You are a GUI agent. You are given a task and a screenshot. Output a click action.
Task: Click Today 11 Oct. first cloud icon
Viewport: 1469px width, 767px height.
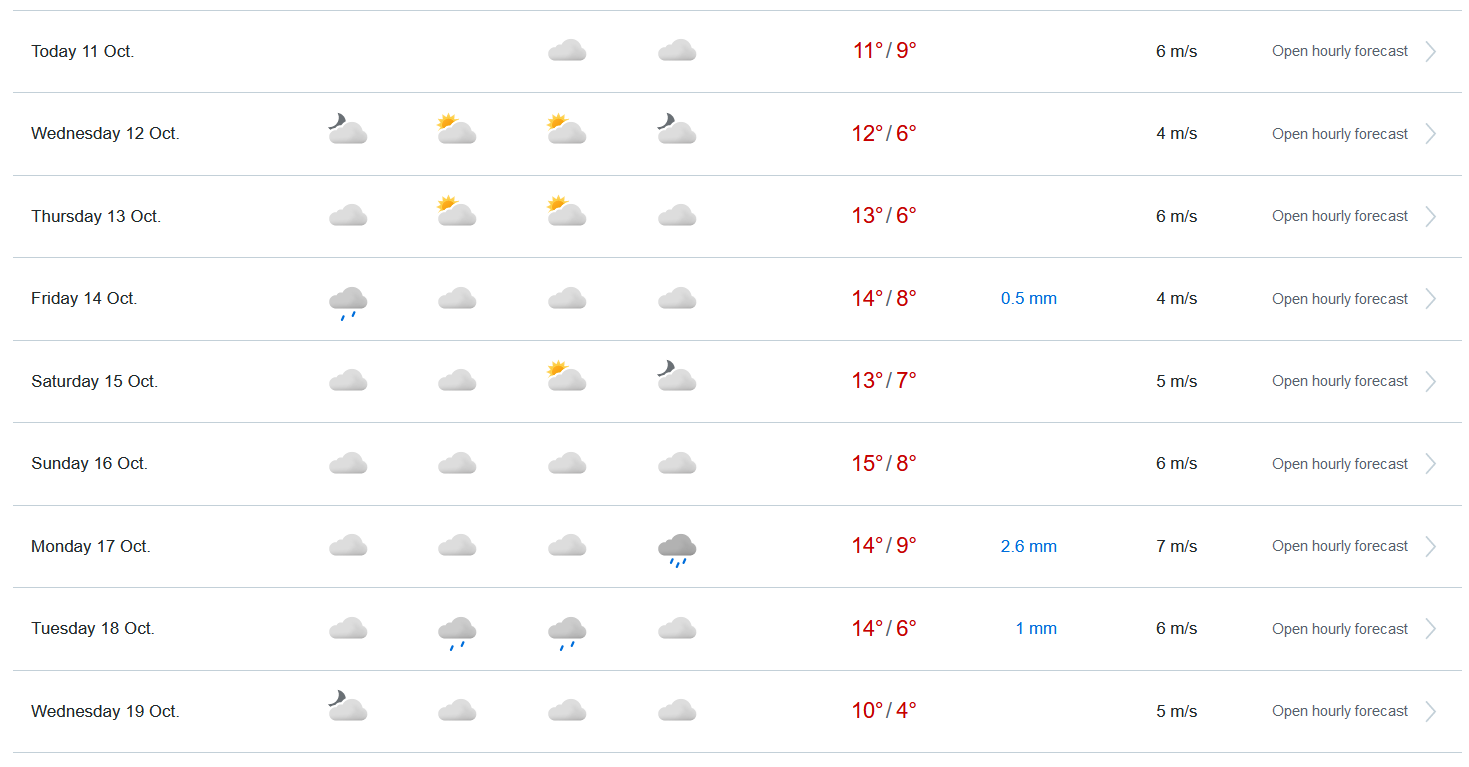click(567, 51)
